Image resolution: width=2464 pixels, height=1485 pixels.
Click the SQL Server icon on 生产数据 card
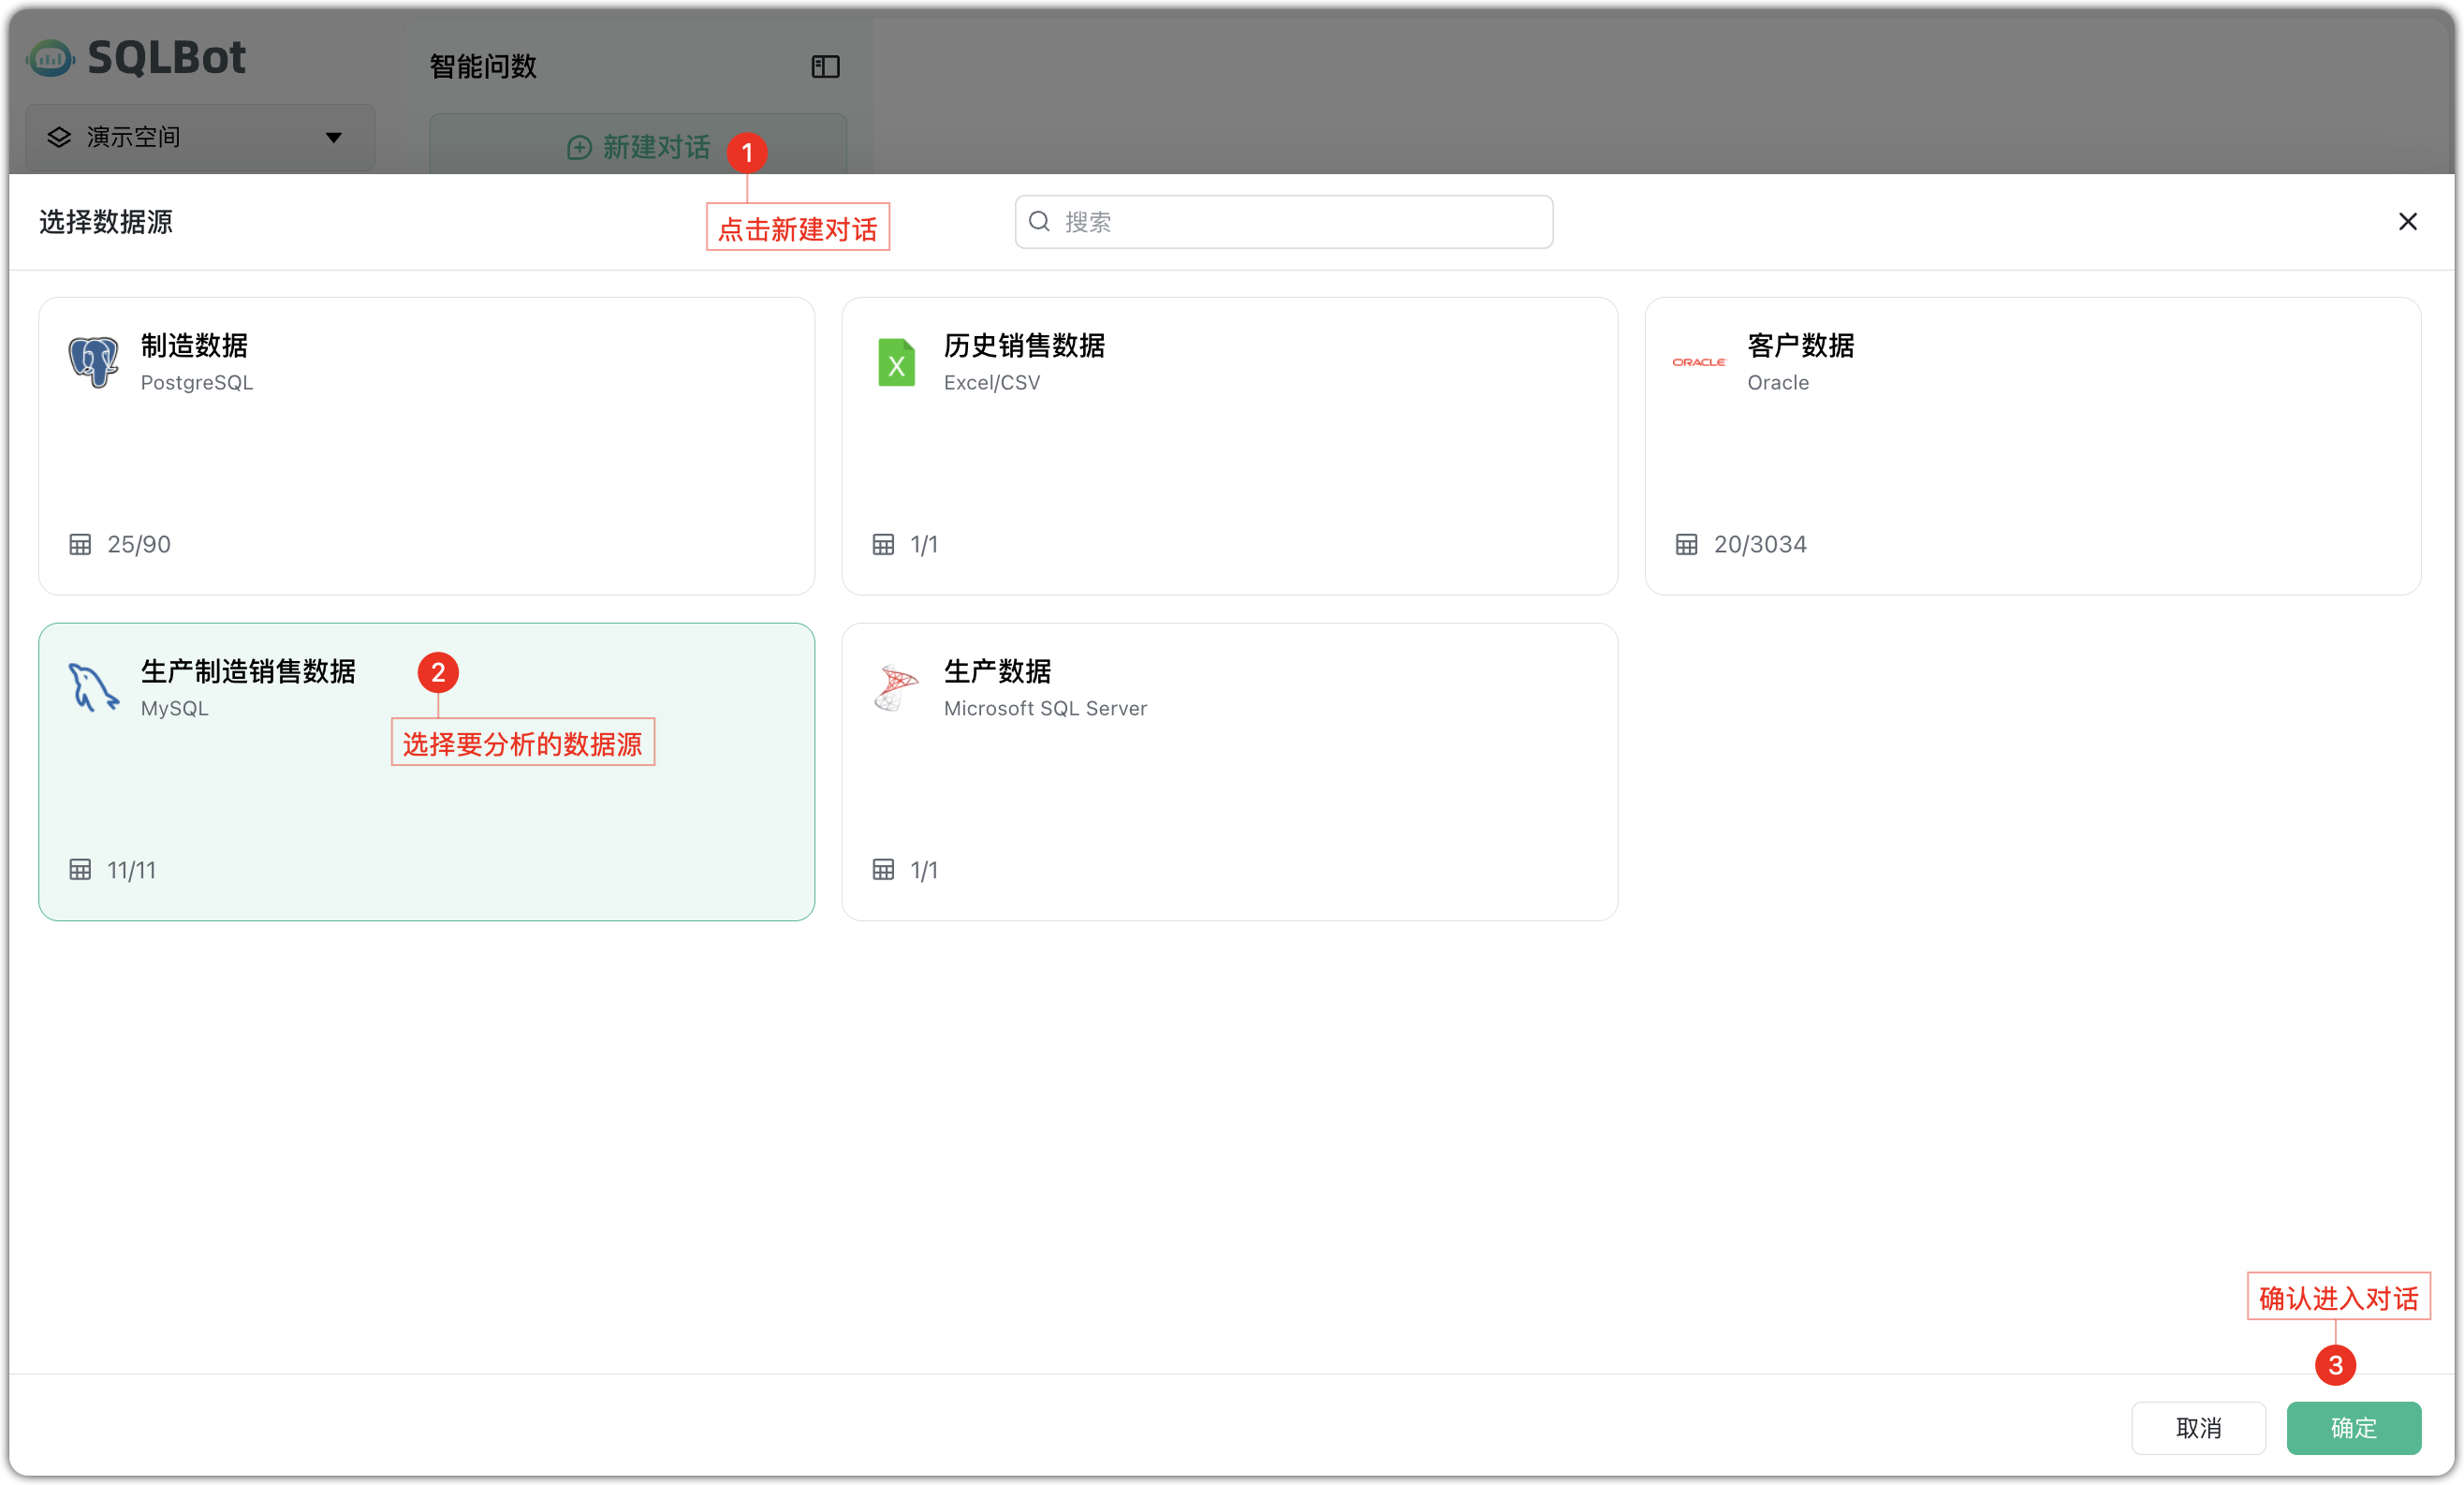(895, 687)
